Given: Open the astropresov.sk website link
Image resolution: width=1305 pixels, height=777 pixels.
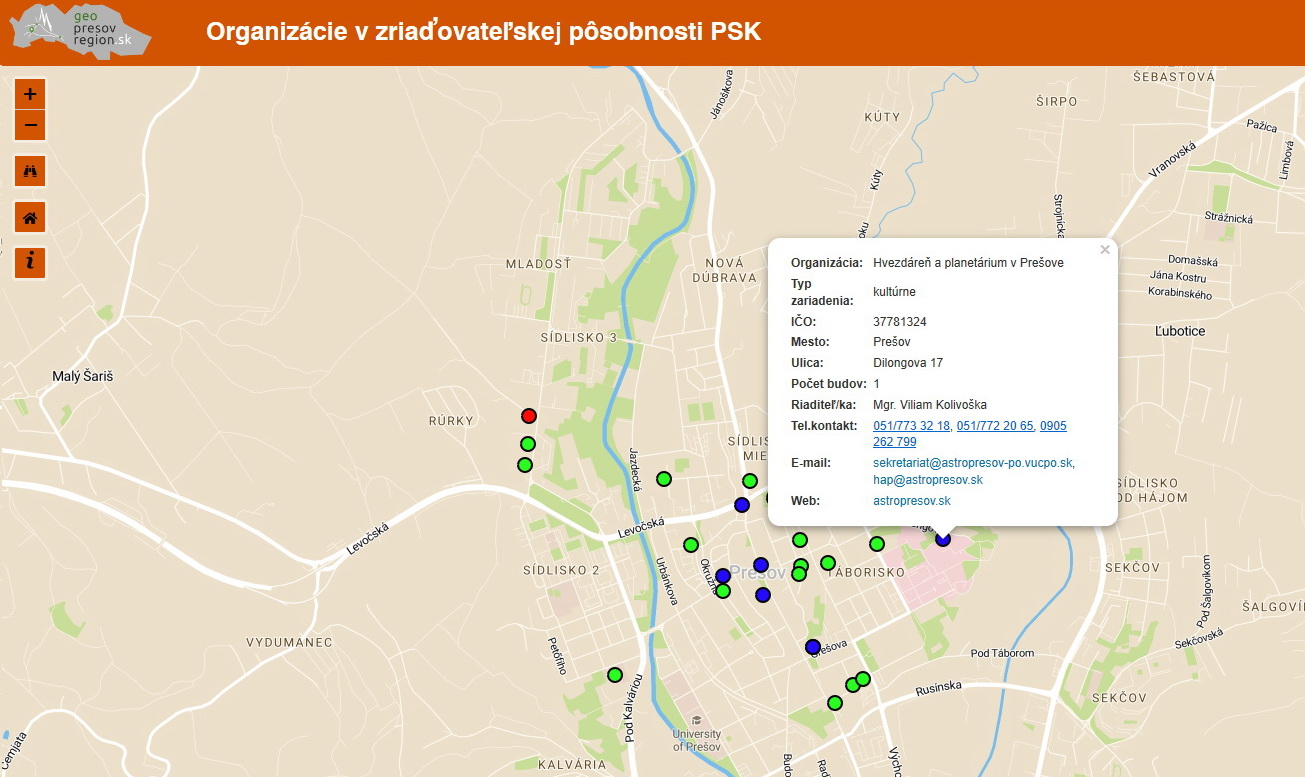Looking at the screenshot, I should [x=912, y=501].
